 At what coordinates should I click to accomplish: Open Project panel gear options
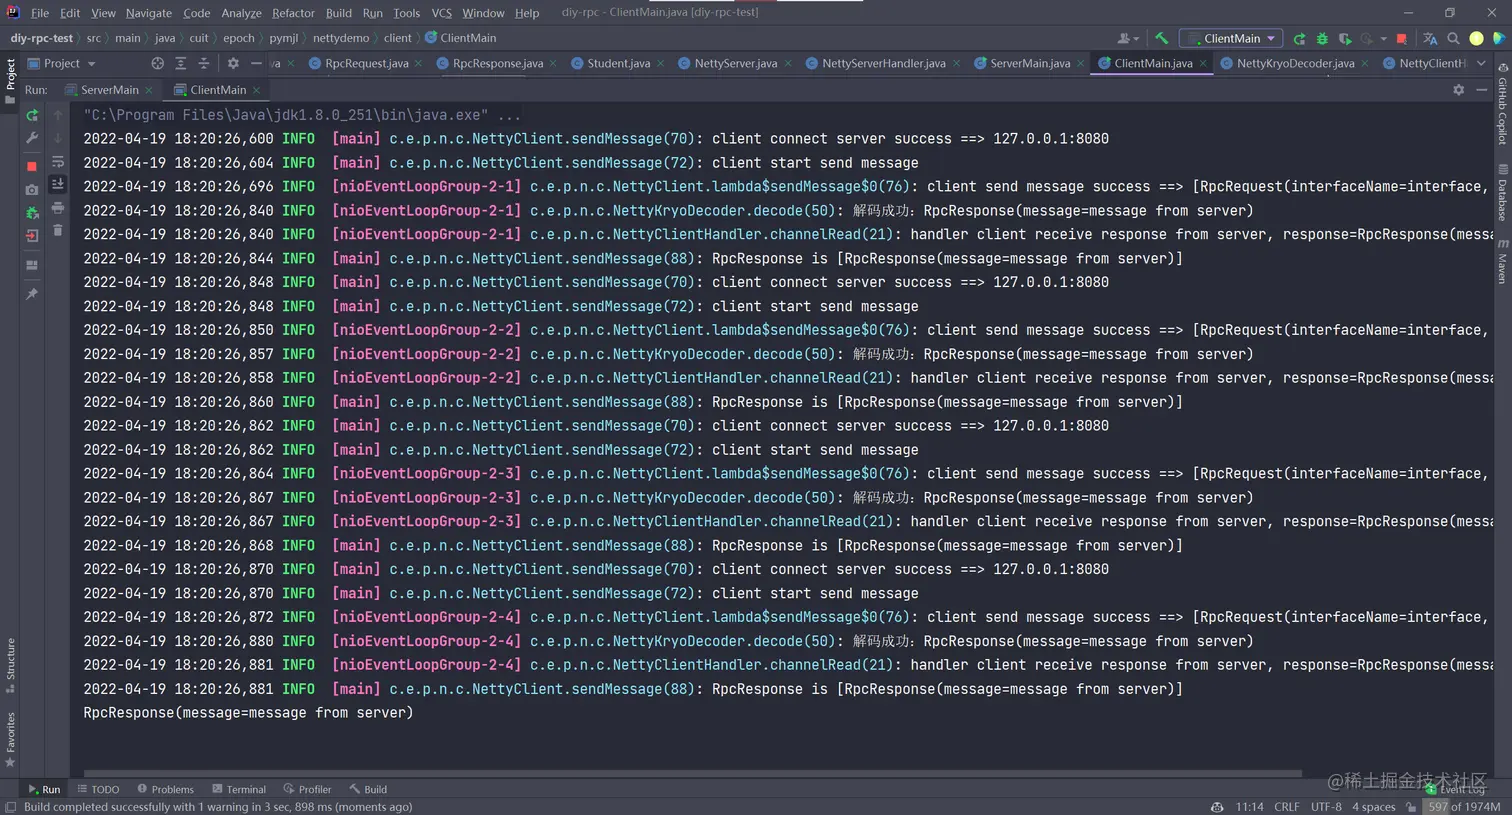pos(233,63)
